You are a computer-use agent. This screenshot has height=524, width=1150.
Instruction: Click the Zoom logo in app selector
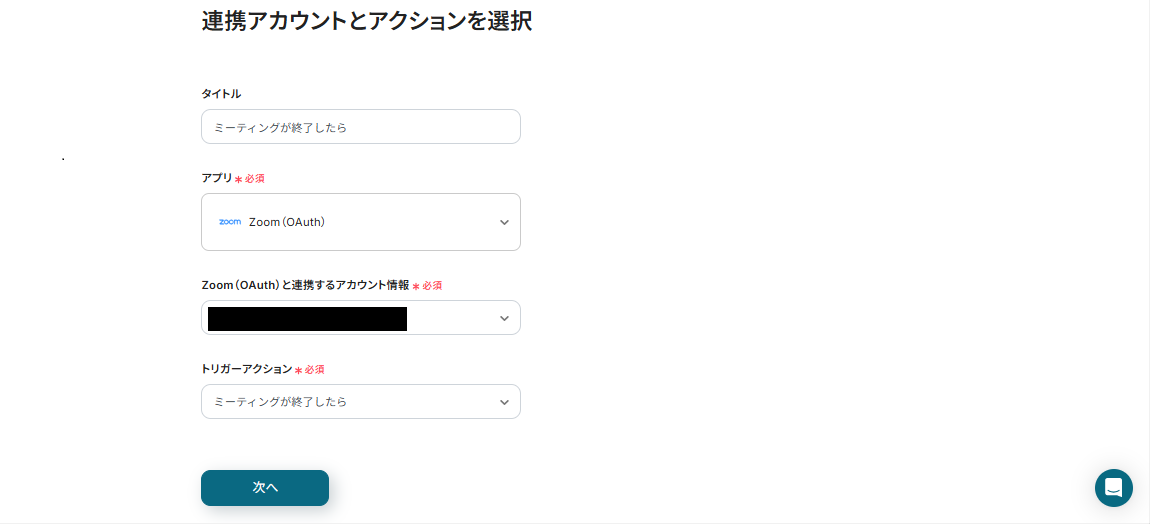click(x=230, y=222)
